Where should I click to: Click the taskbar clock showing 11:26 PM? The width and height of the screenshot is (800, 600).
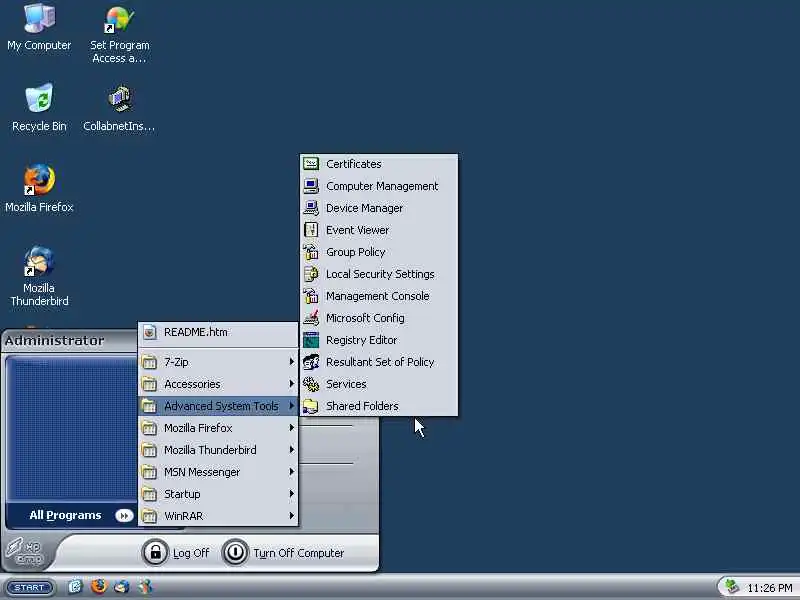[x=769, y=588]
